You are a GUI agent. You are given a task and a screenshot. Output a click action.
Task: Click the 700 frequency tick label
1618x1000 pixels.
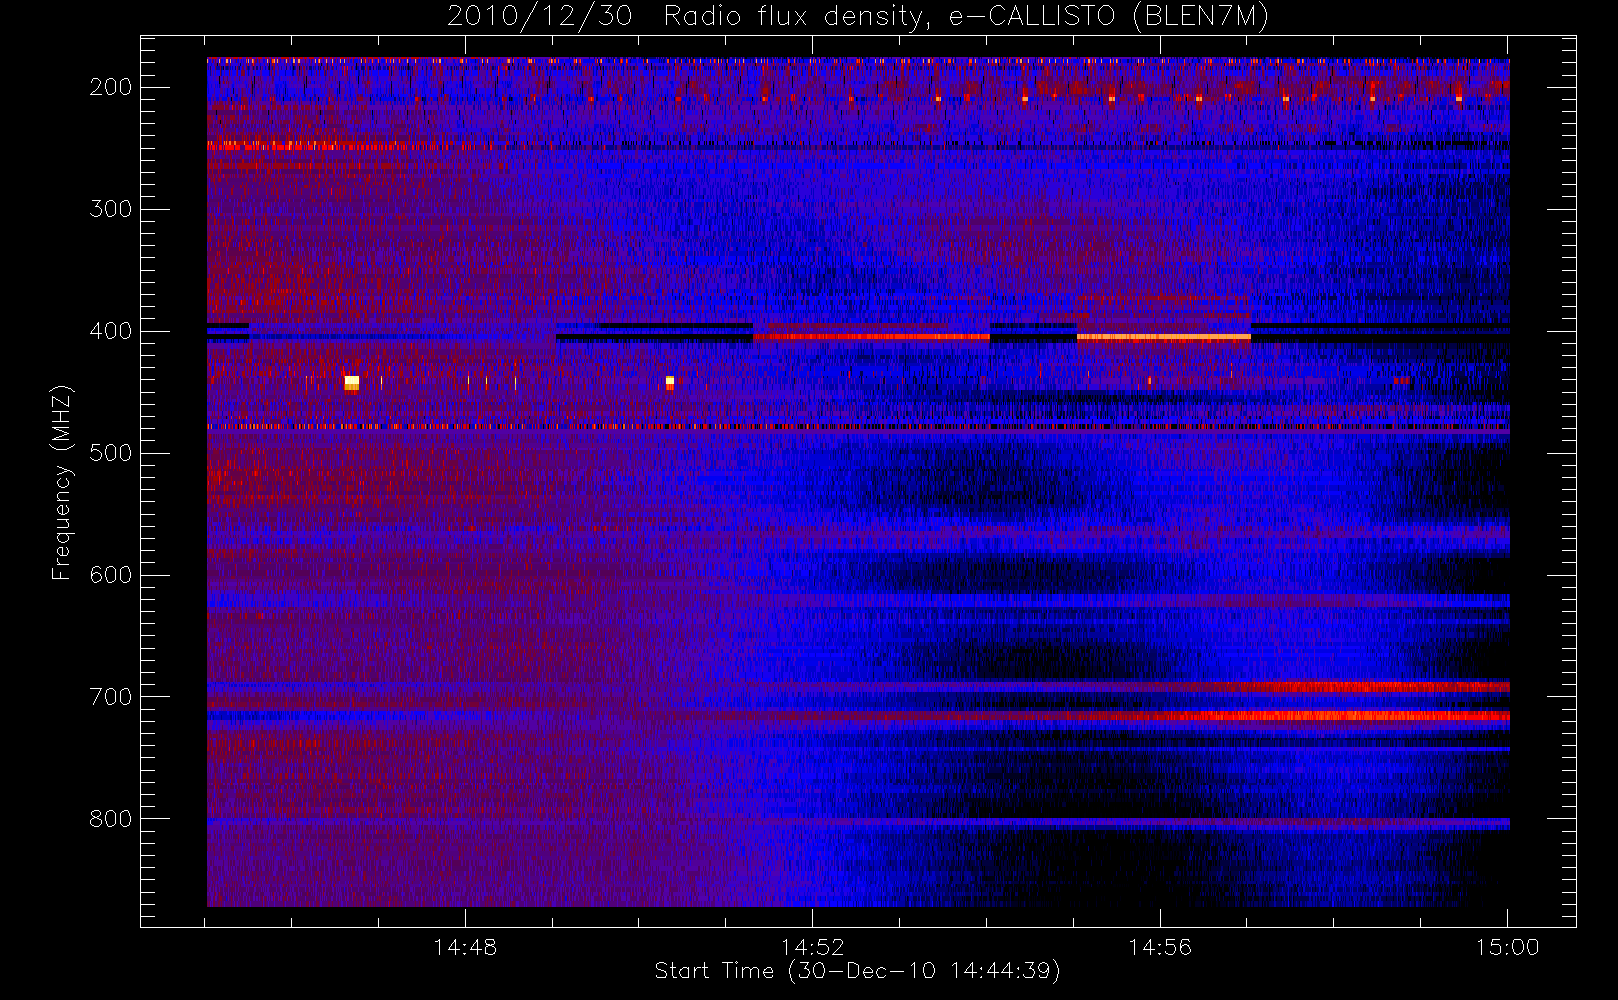click(x=111, y=697)
